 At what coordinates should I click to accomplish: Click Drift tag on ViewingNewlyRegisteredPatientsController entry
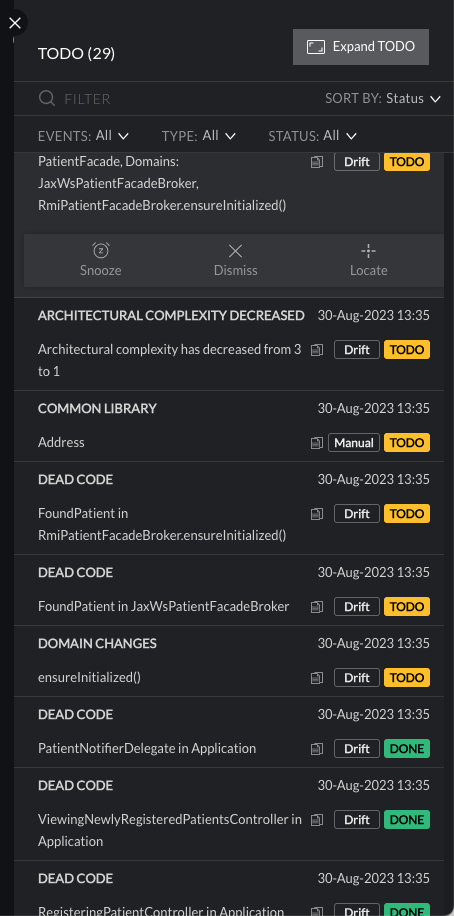pos(356,820)
